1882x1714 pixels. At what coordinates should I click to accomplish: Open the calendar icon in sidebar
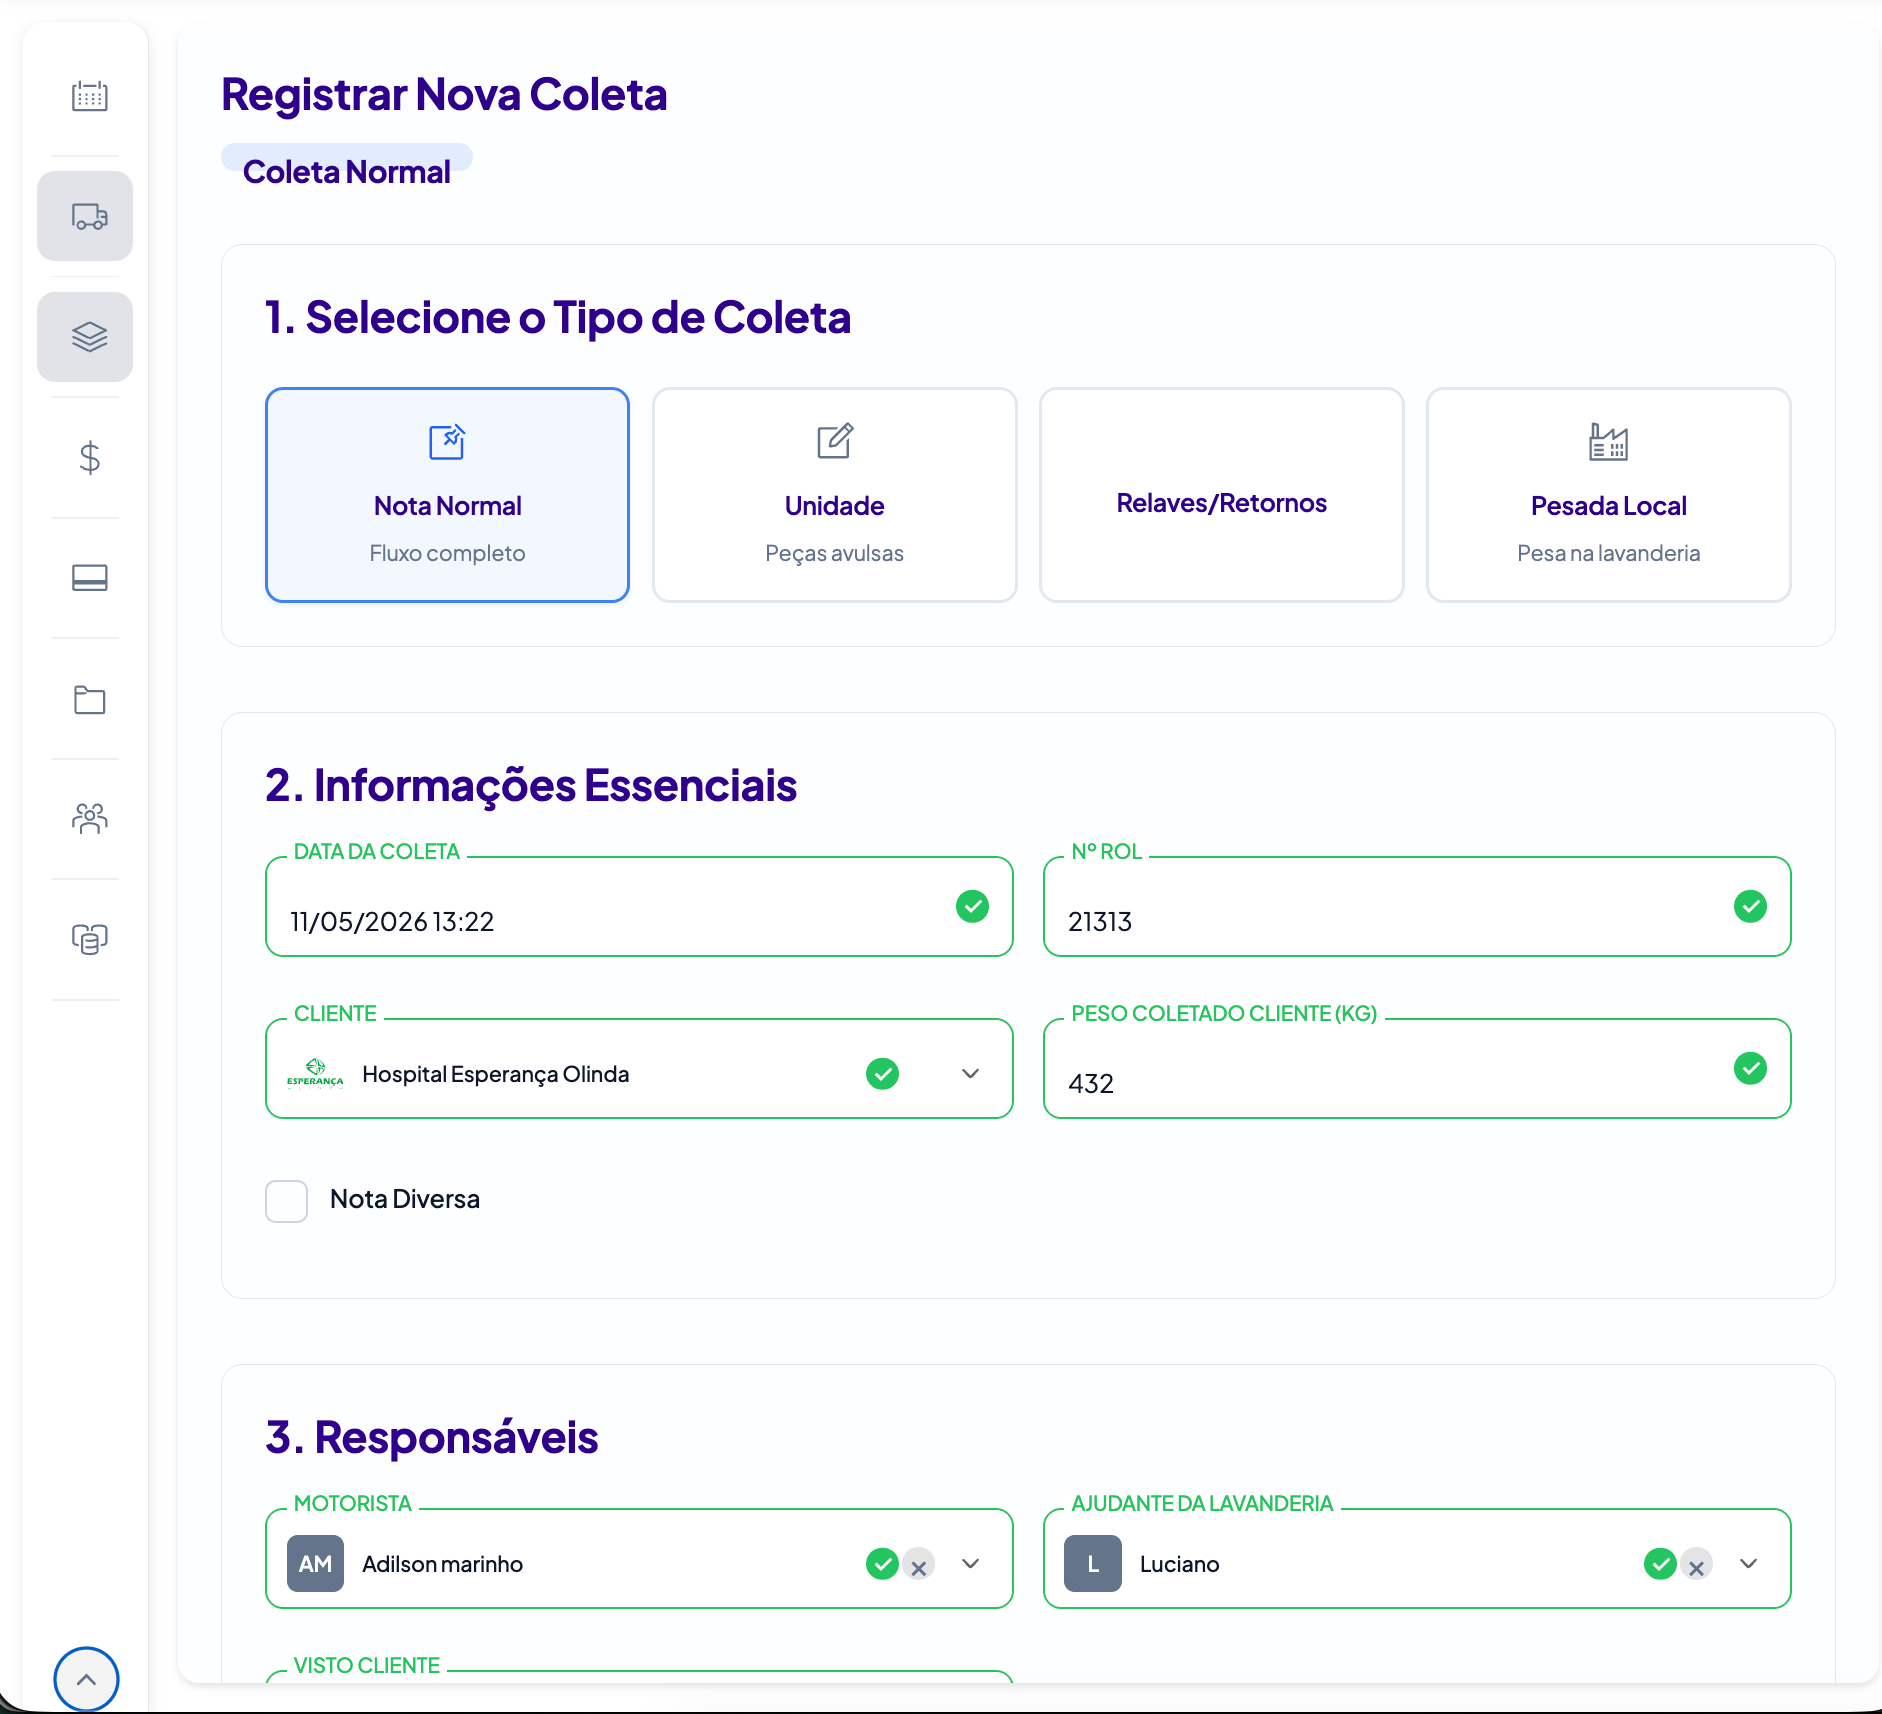(x=89, y=96)
